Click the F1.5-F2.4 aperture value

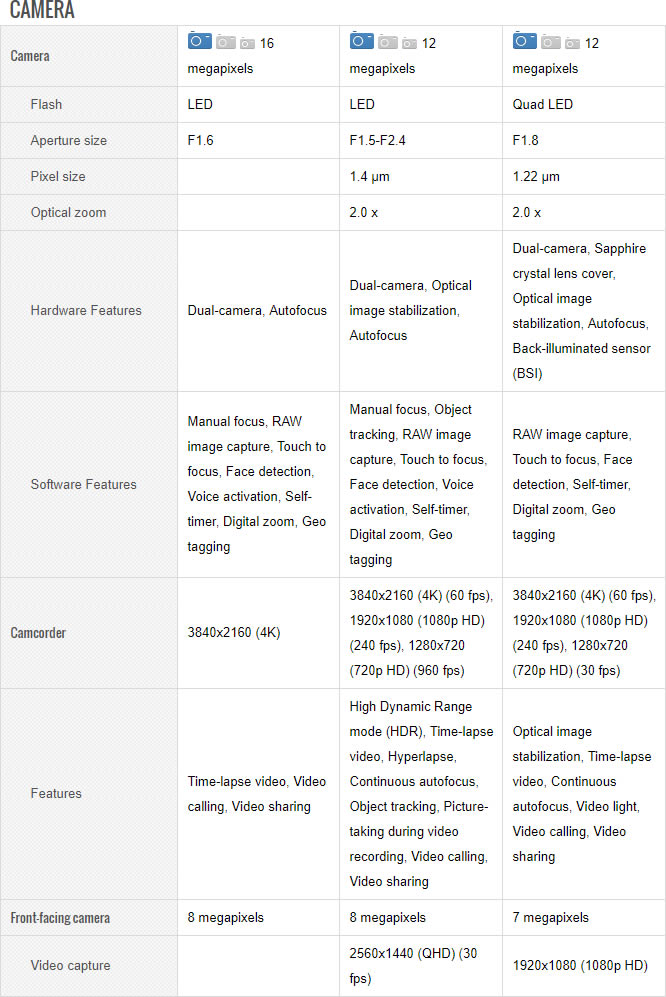coord(378,140)
